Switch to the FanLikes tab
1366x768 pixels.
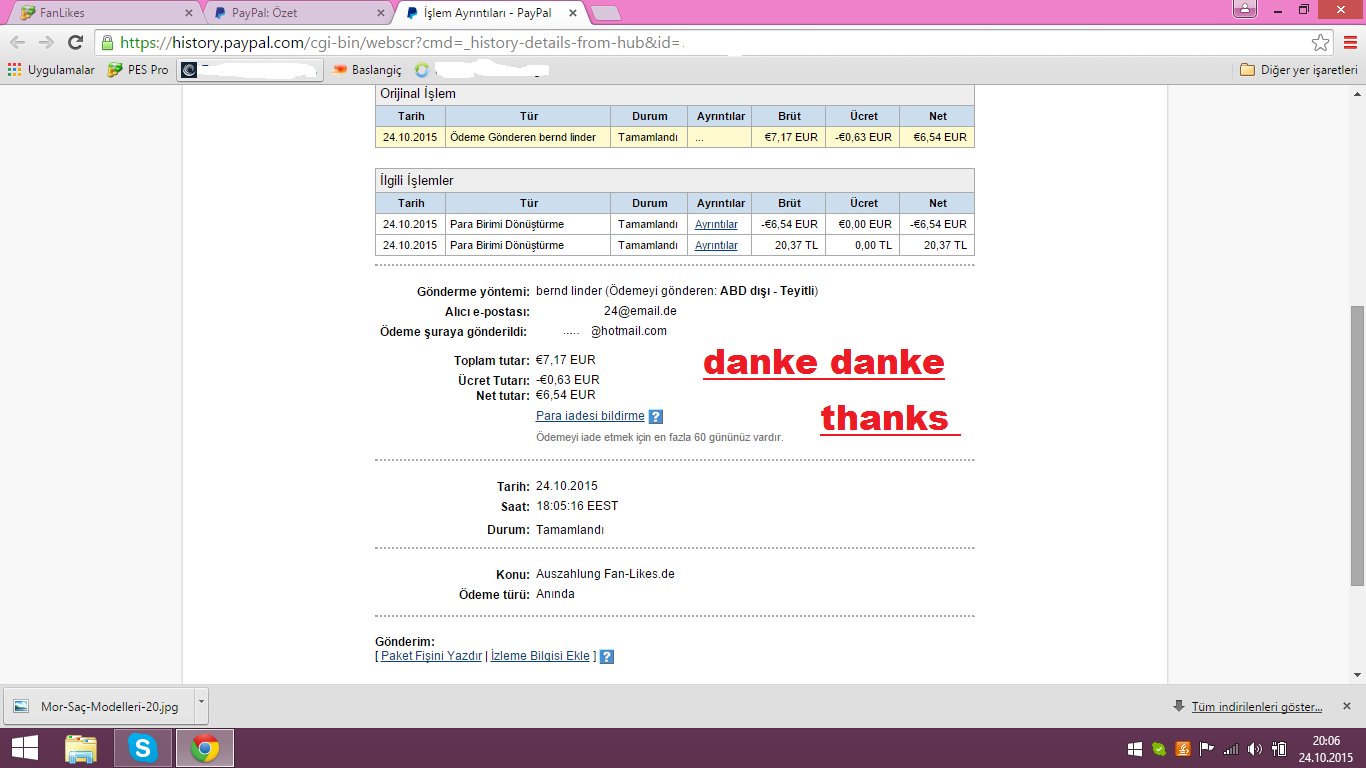coord(100,13)
